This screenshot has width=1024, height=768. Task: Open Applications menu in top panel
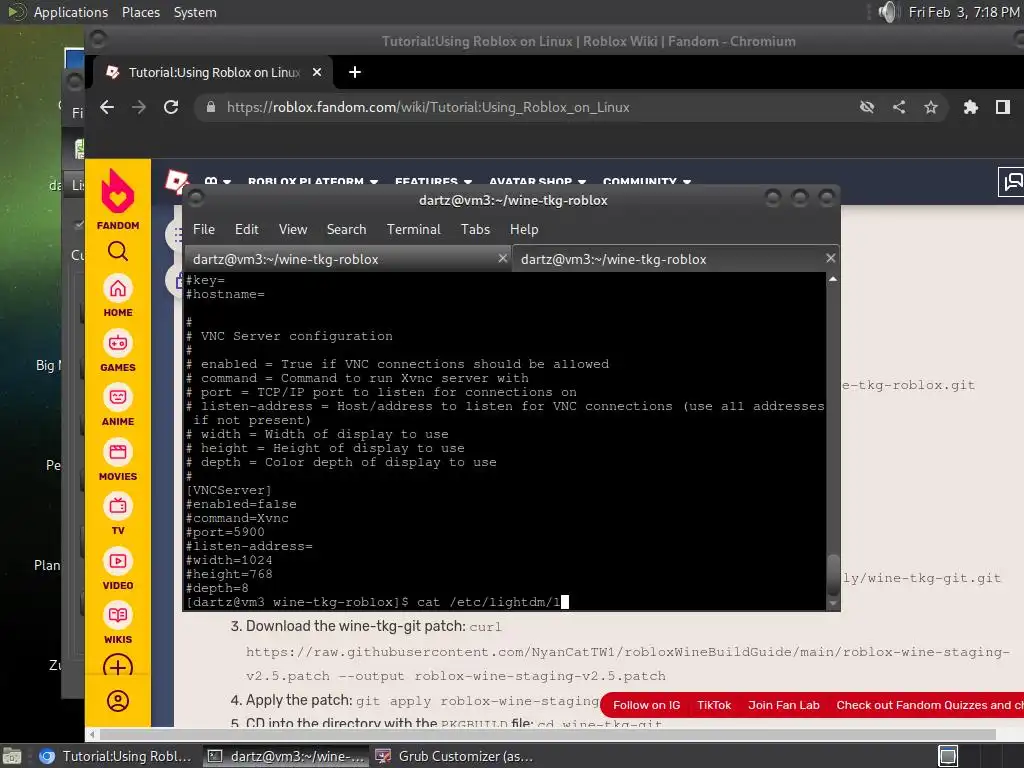click(71, 12)
